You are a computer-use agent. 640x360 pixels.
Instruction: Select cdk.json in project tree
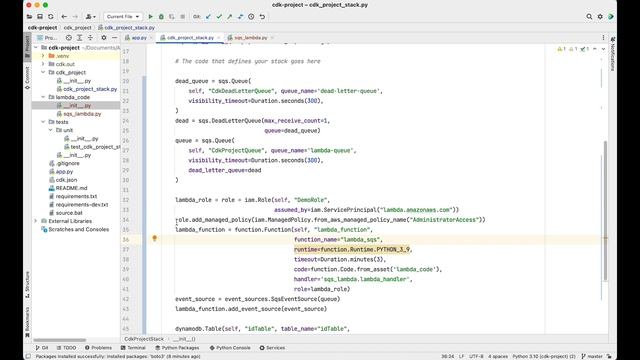67,180
